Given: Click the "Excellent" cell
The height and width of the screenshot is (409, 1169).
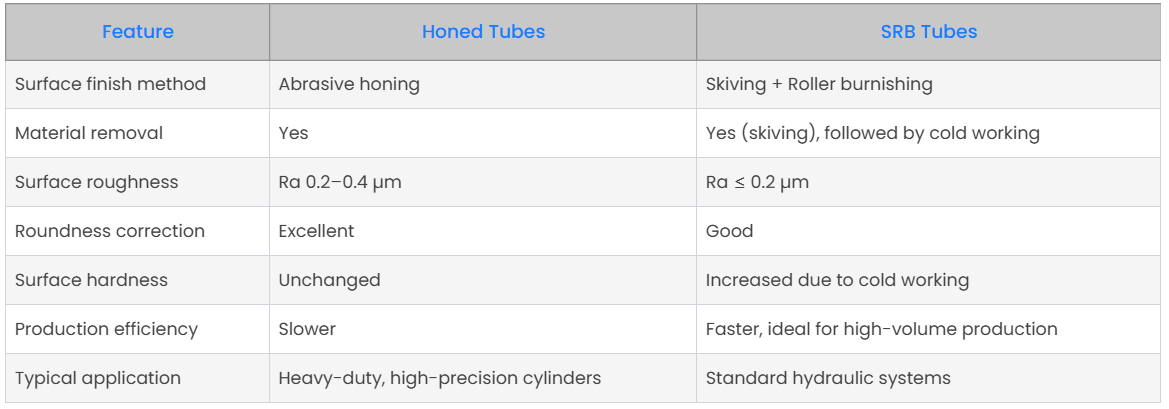Looking at the screenshot, I should click(x=316, y=231).
